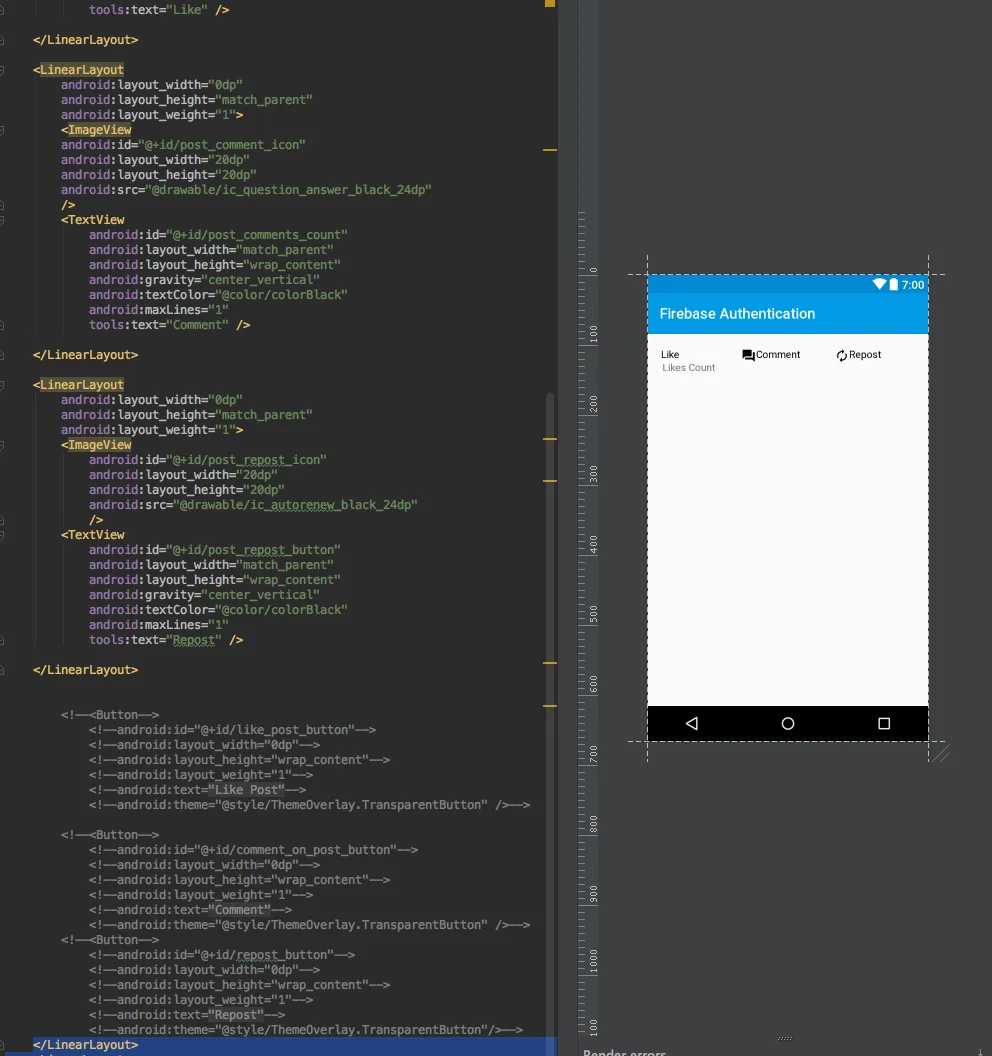Click the "Firebase Authentication" title in the preview
Image resolution: width=992 pixels, height=1056 pixels.
(737, 314)
